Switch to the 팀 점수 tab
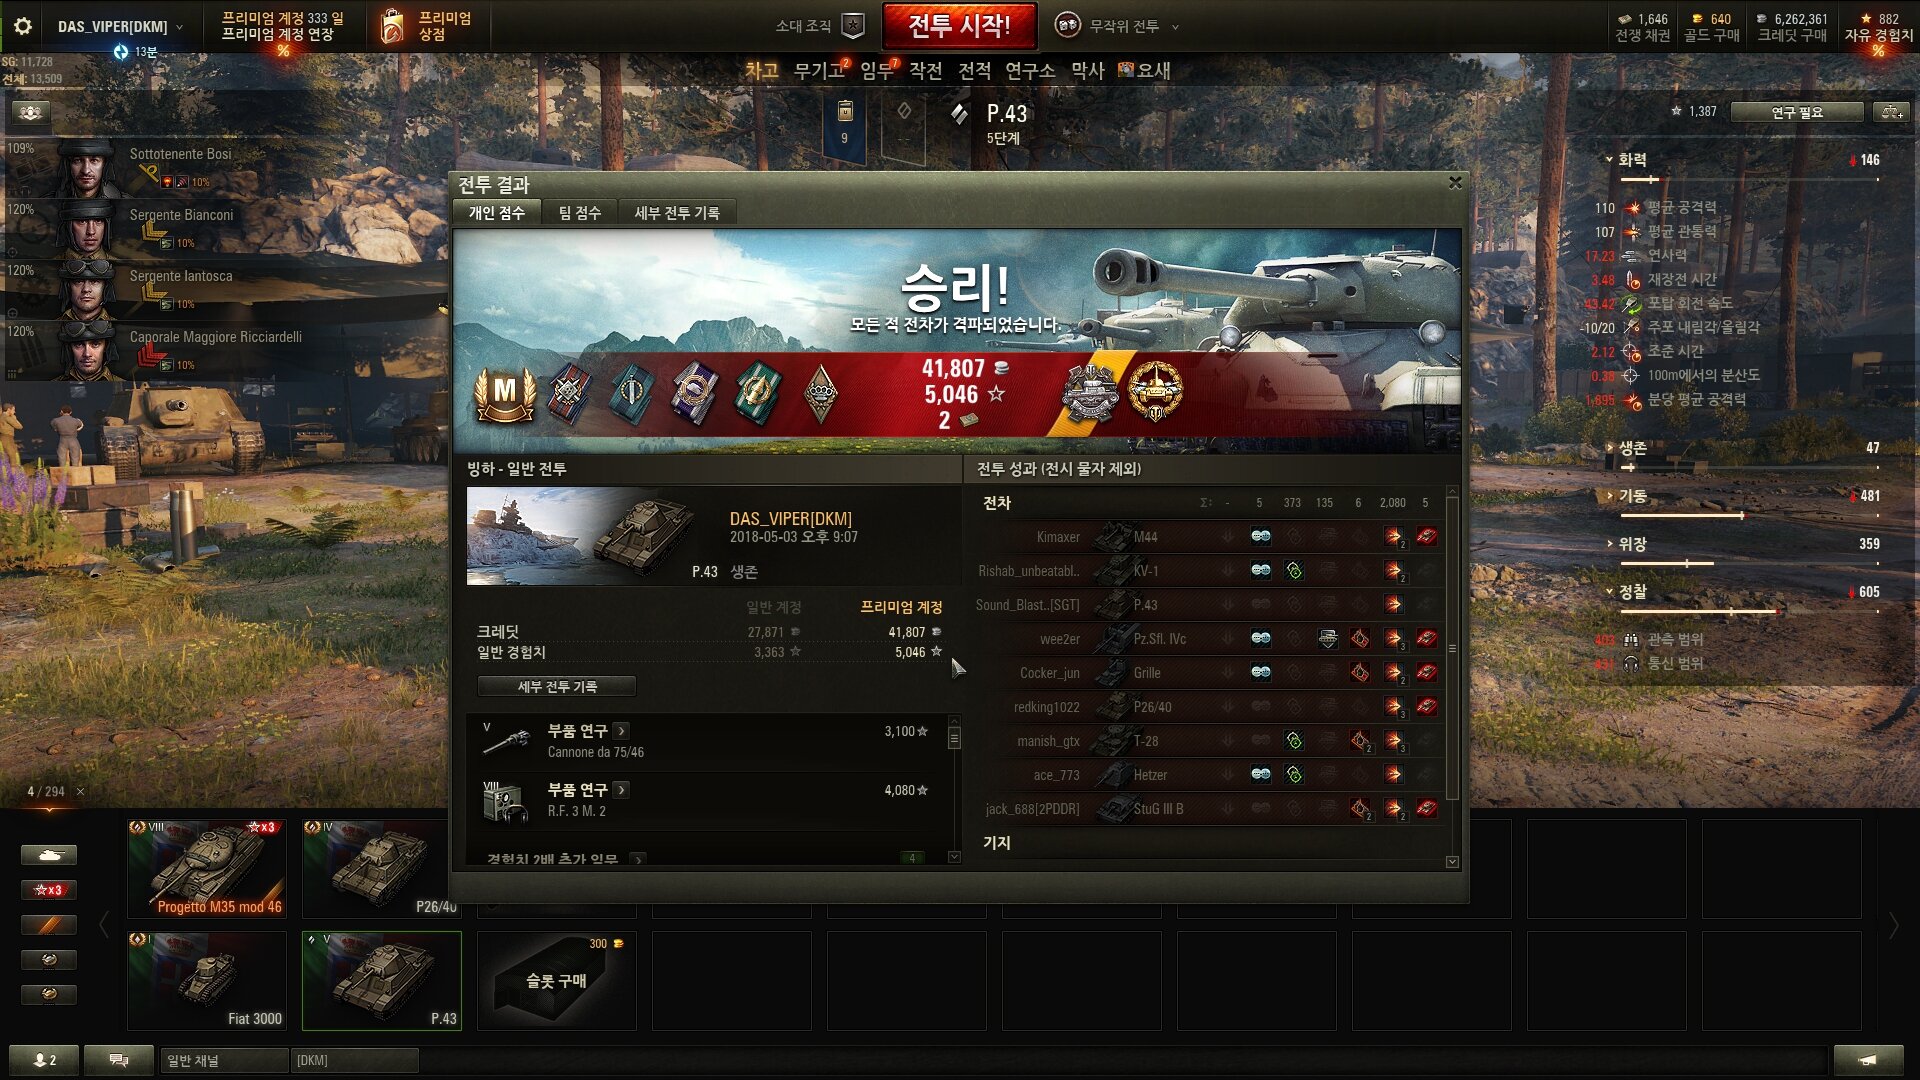The height and width of the screenshot is (1080, 1920). coord(580,213)
